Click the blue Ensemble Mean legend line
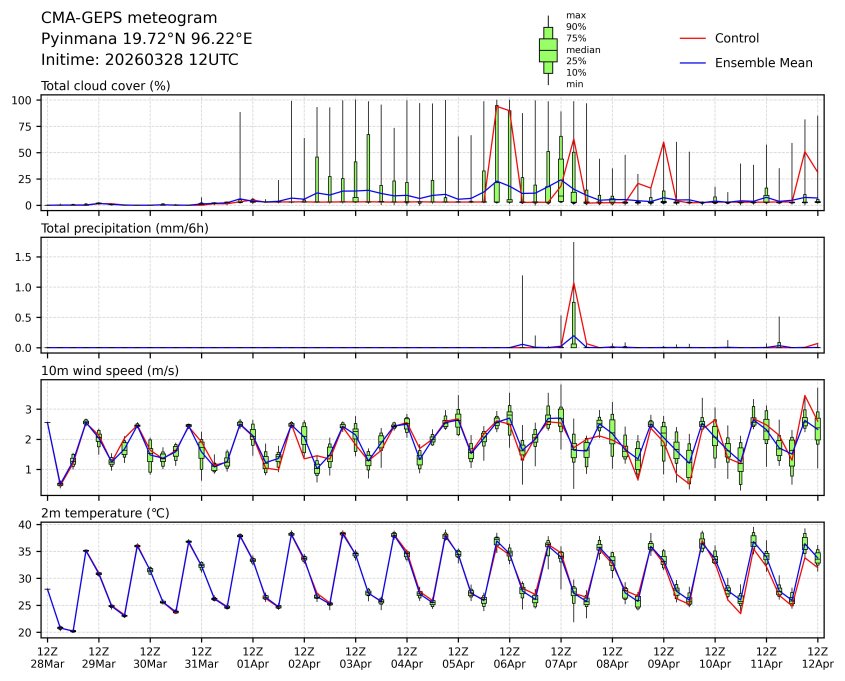This screenshot has width=845, height=681. tap(693, 63)
